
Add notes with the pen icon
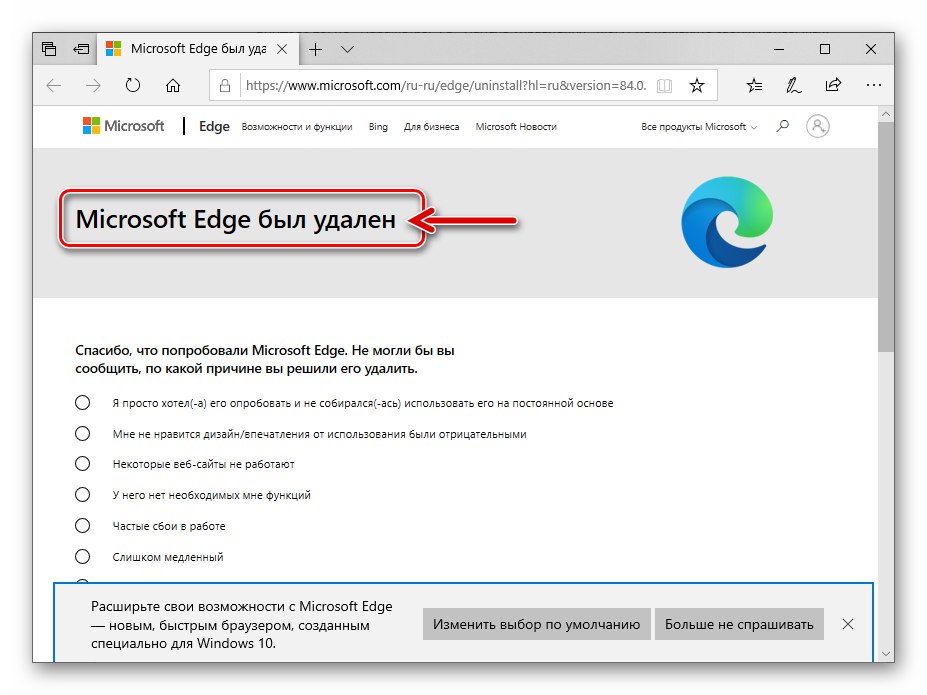point(793,86)
